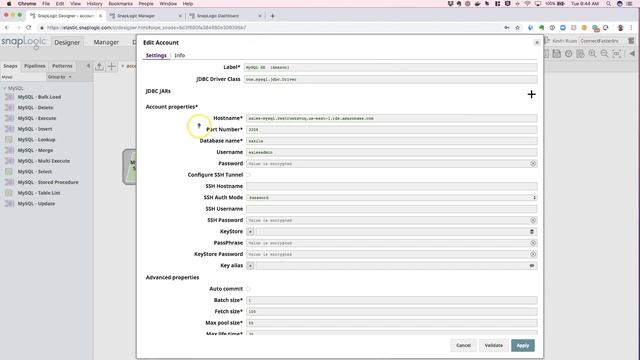This screenshot has height=360, width=640.
Task: Click the save pipeline toolbar icon
Action: (556, 54)
